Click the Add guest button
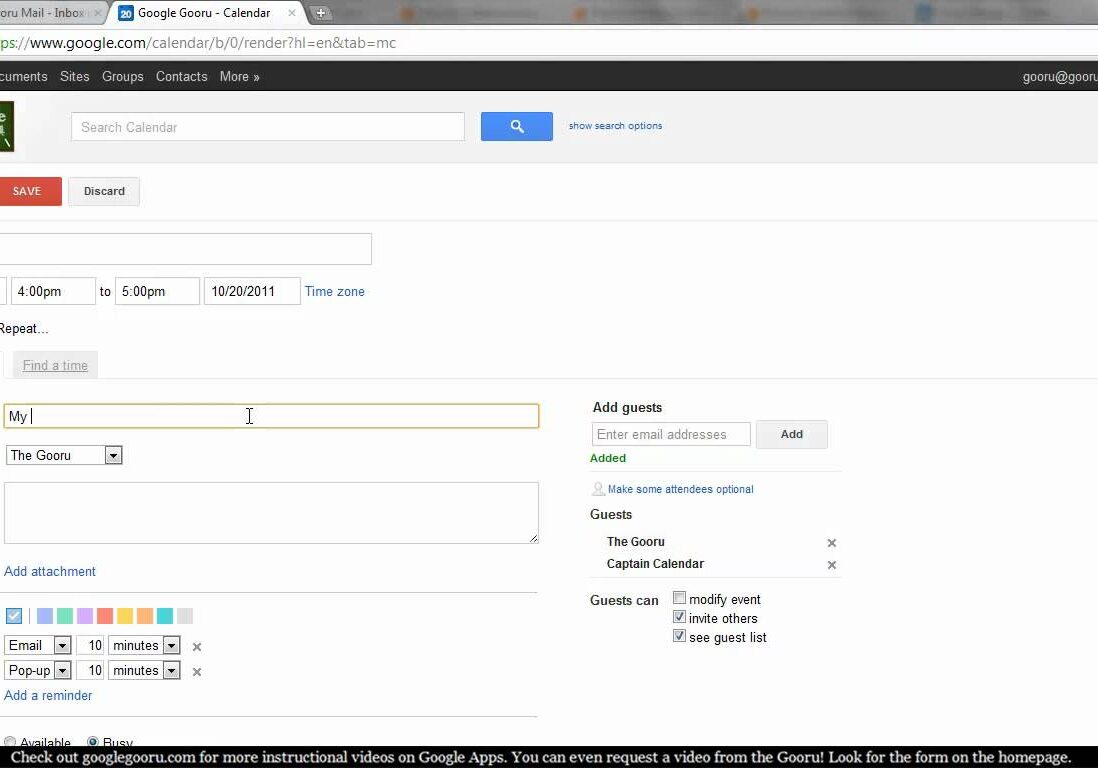The image size is (1098, 768). pyautogui.click(x=792, y=434)
